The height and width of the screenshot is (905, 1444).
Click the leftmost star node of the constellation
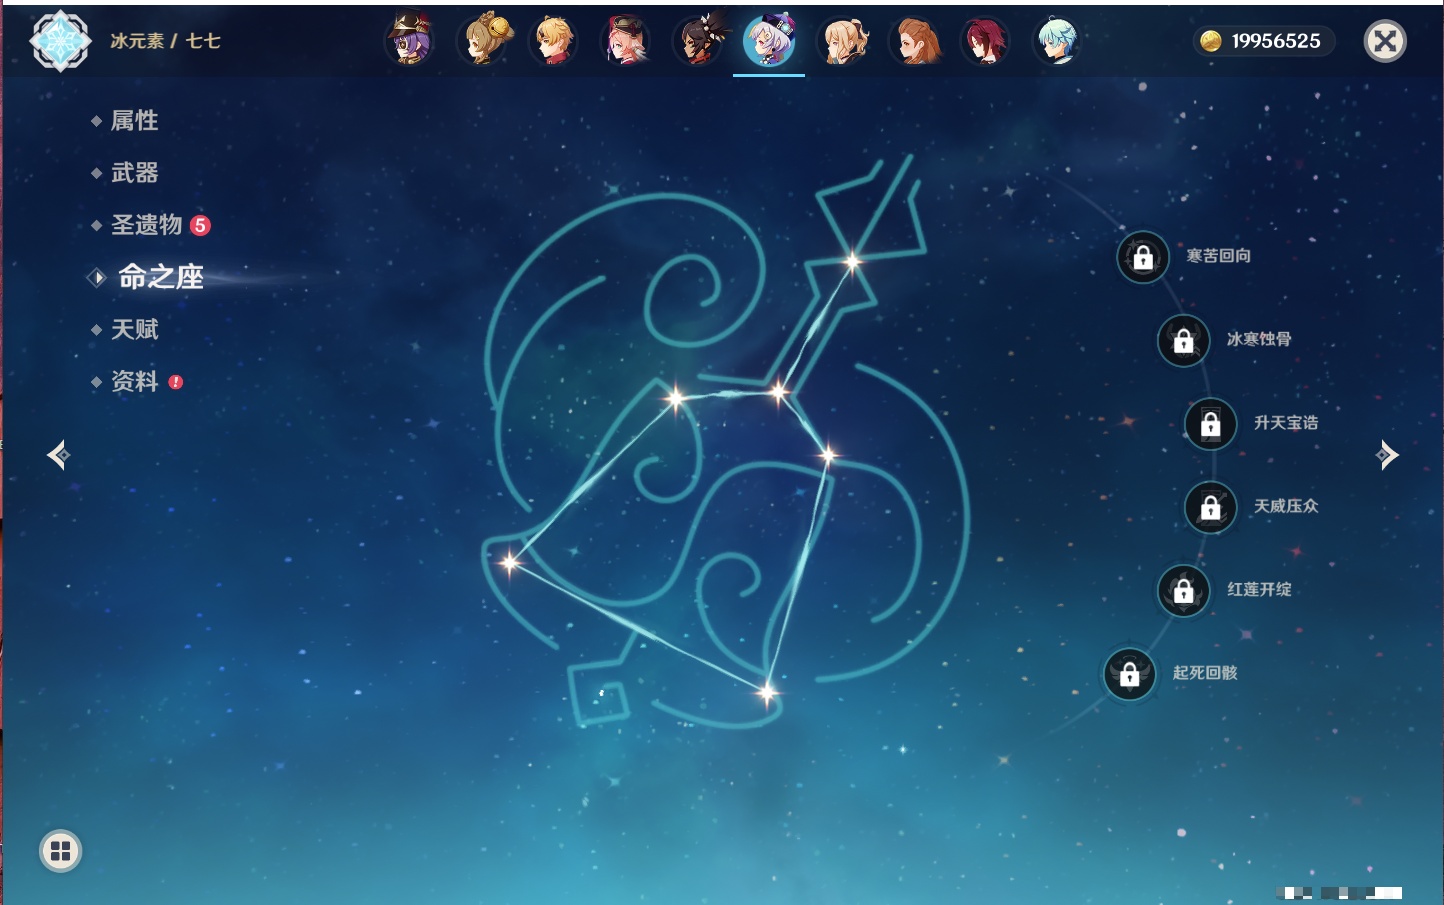[x=509, y=562]
